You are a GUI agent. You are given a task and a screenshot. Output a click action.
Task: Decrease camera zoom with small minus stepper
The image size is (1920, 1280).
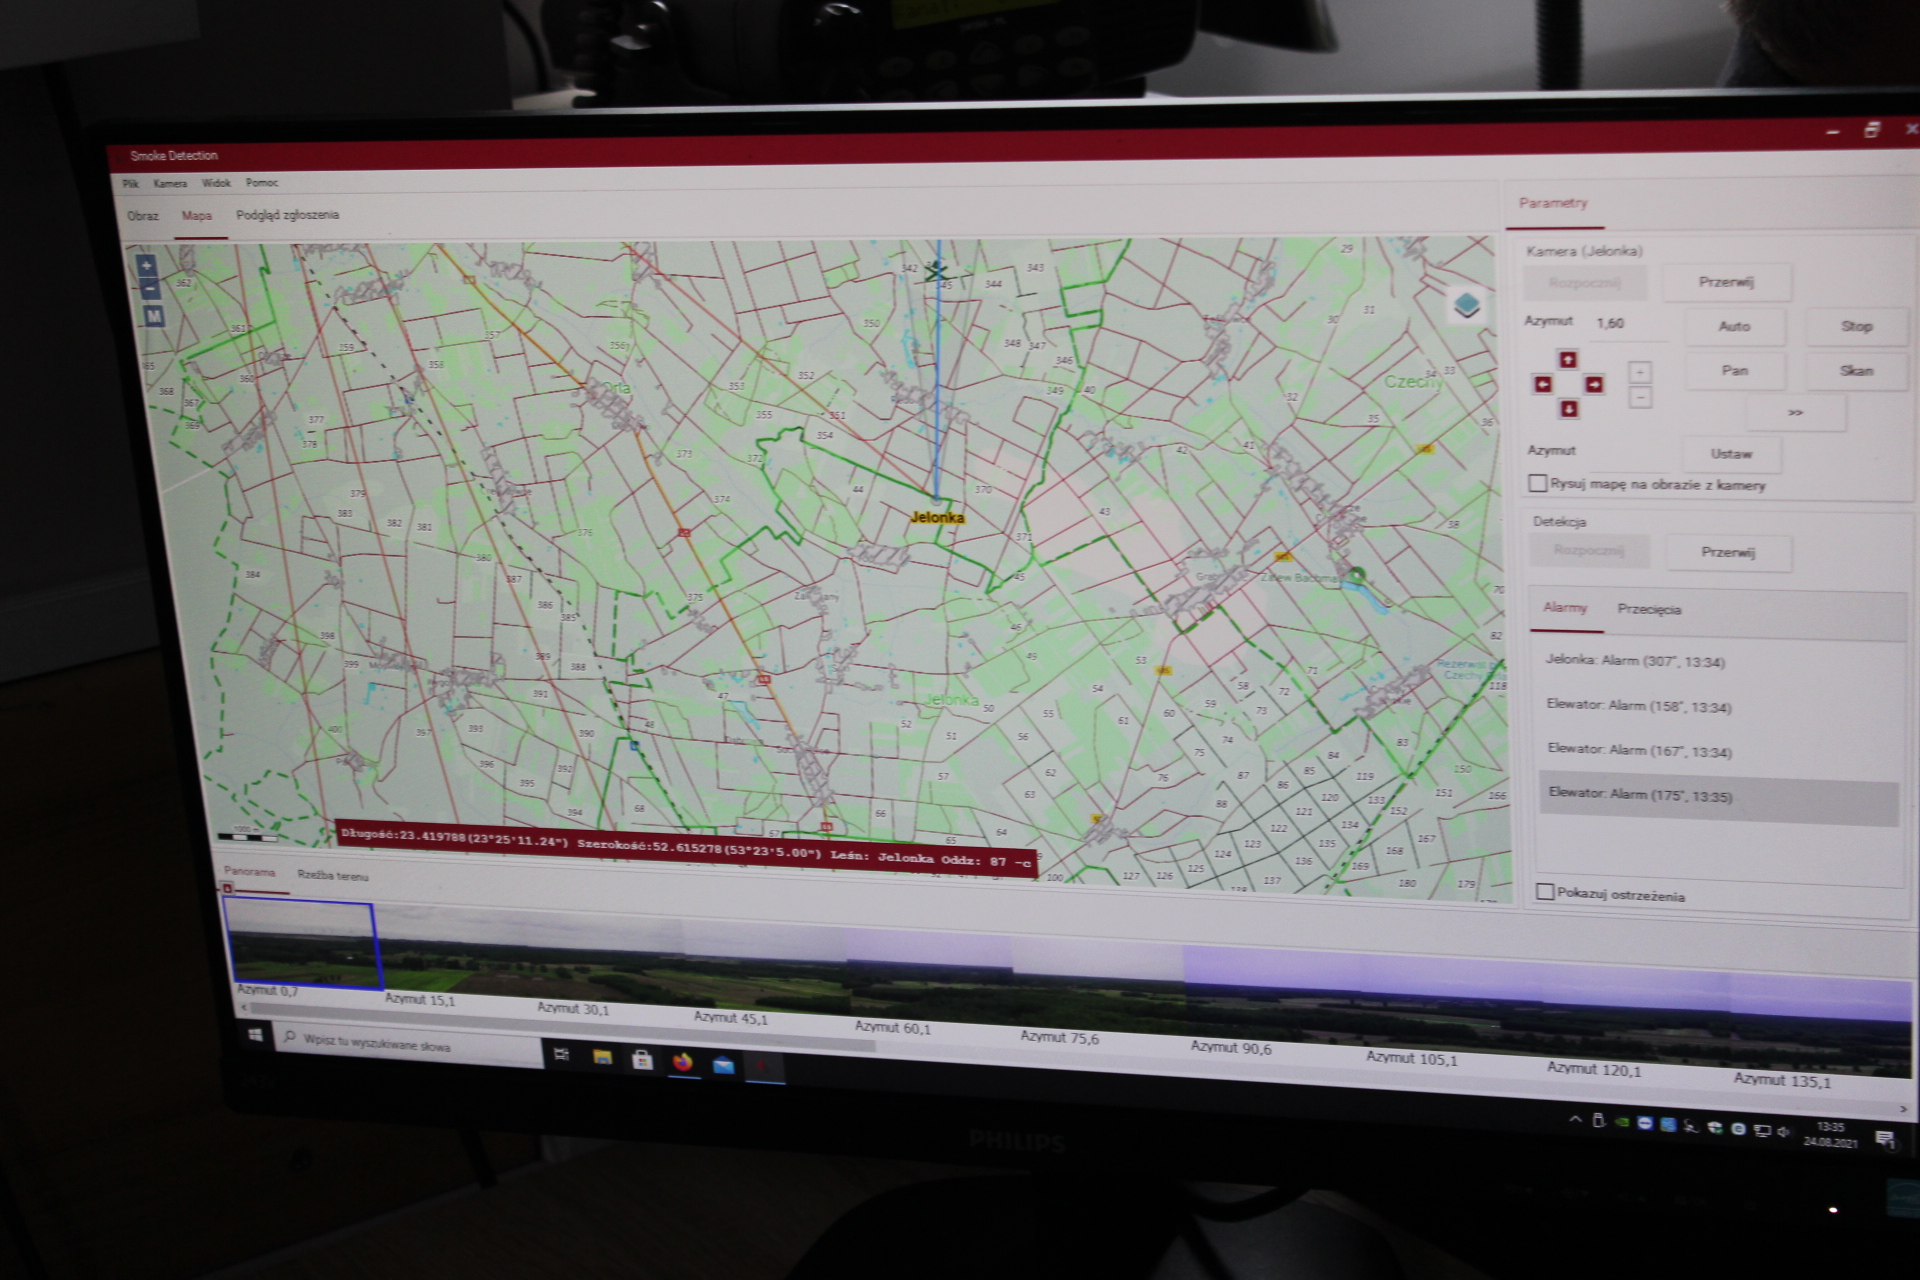click(x=1640, y=397)
